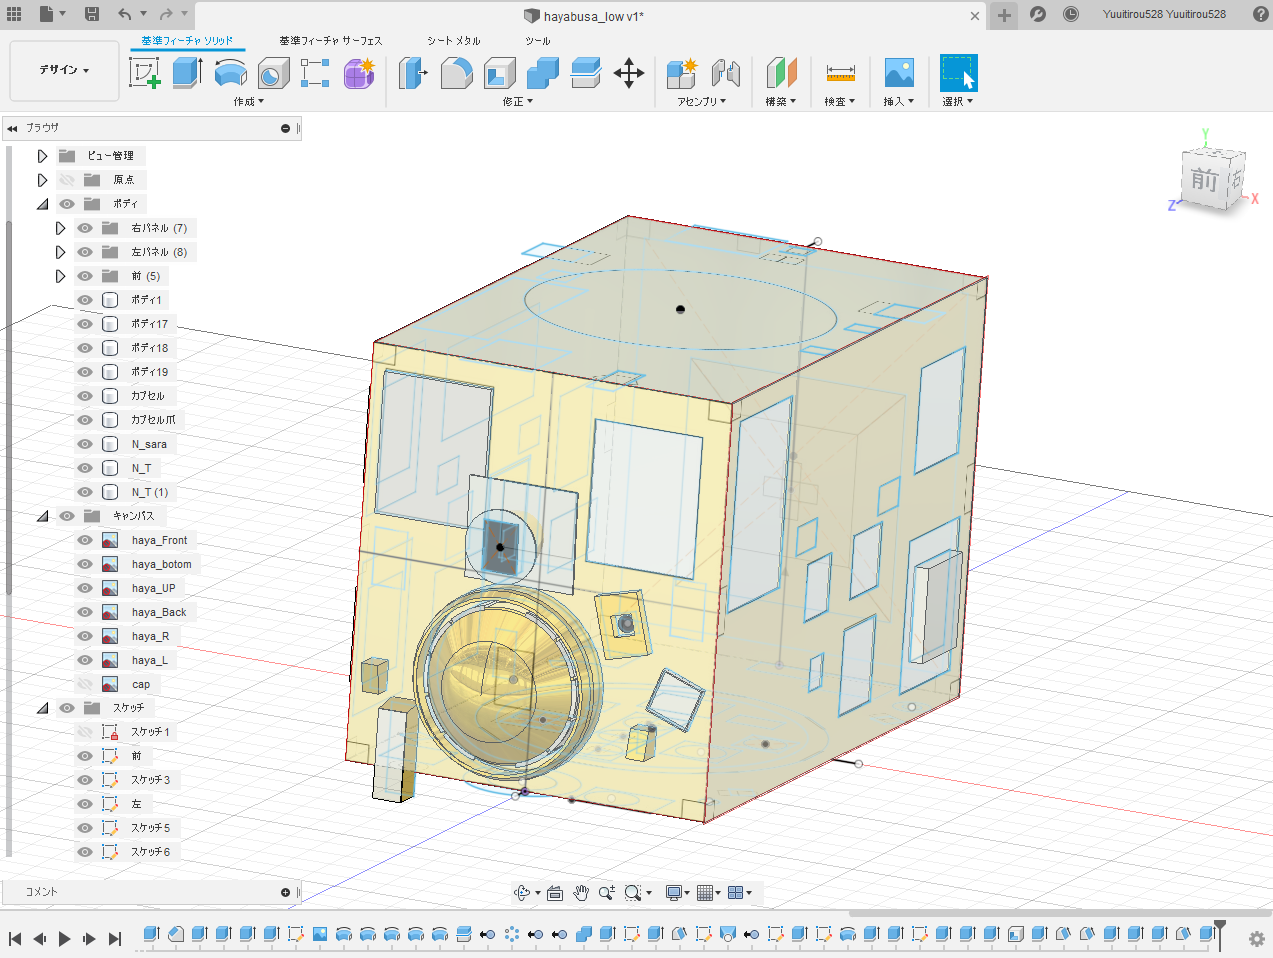Expand the 右パネル (7) group
This screenshot has width=1273, height=958.
pyautogui.click(x=60, y=228)
